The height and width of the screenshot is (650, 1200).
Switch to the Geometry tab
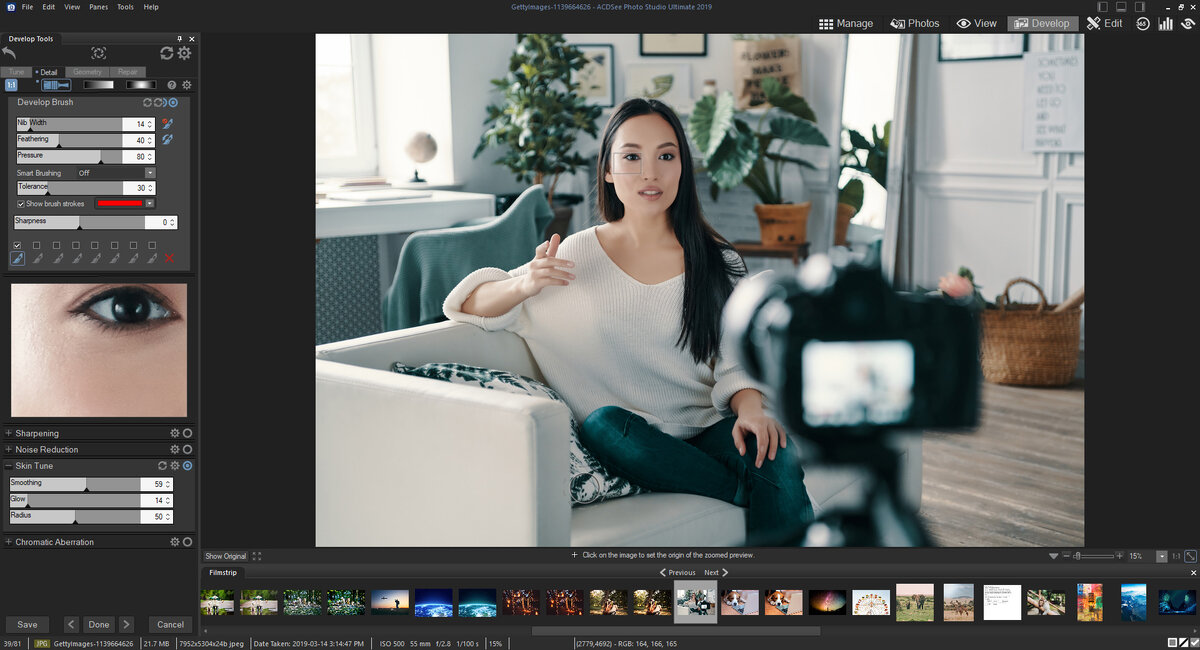click(86, 71)
